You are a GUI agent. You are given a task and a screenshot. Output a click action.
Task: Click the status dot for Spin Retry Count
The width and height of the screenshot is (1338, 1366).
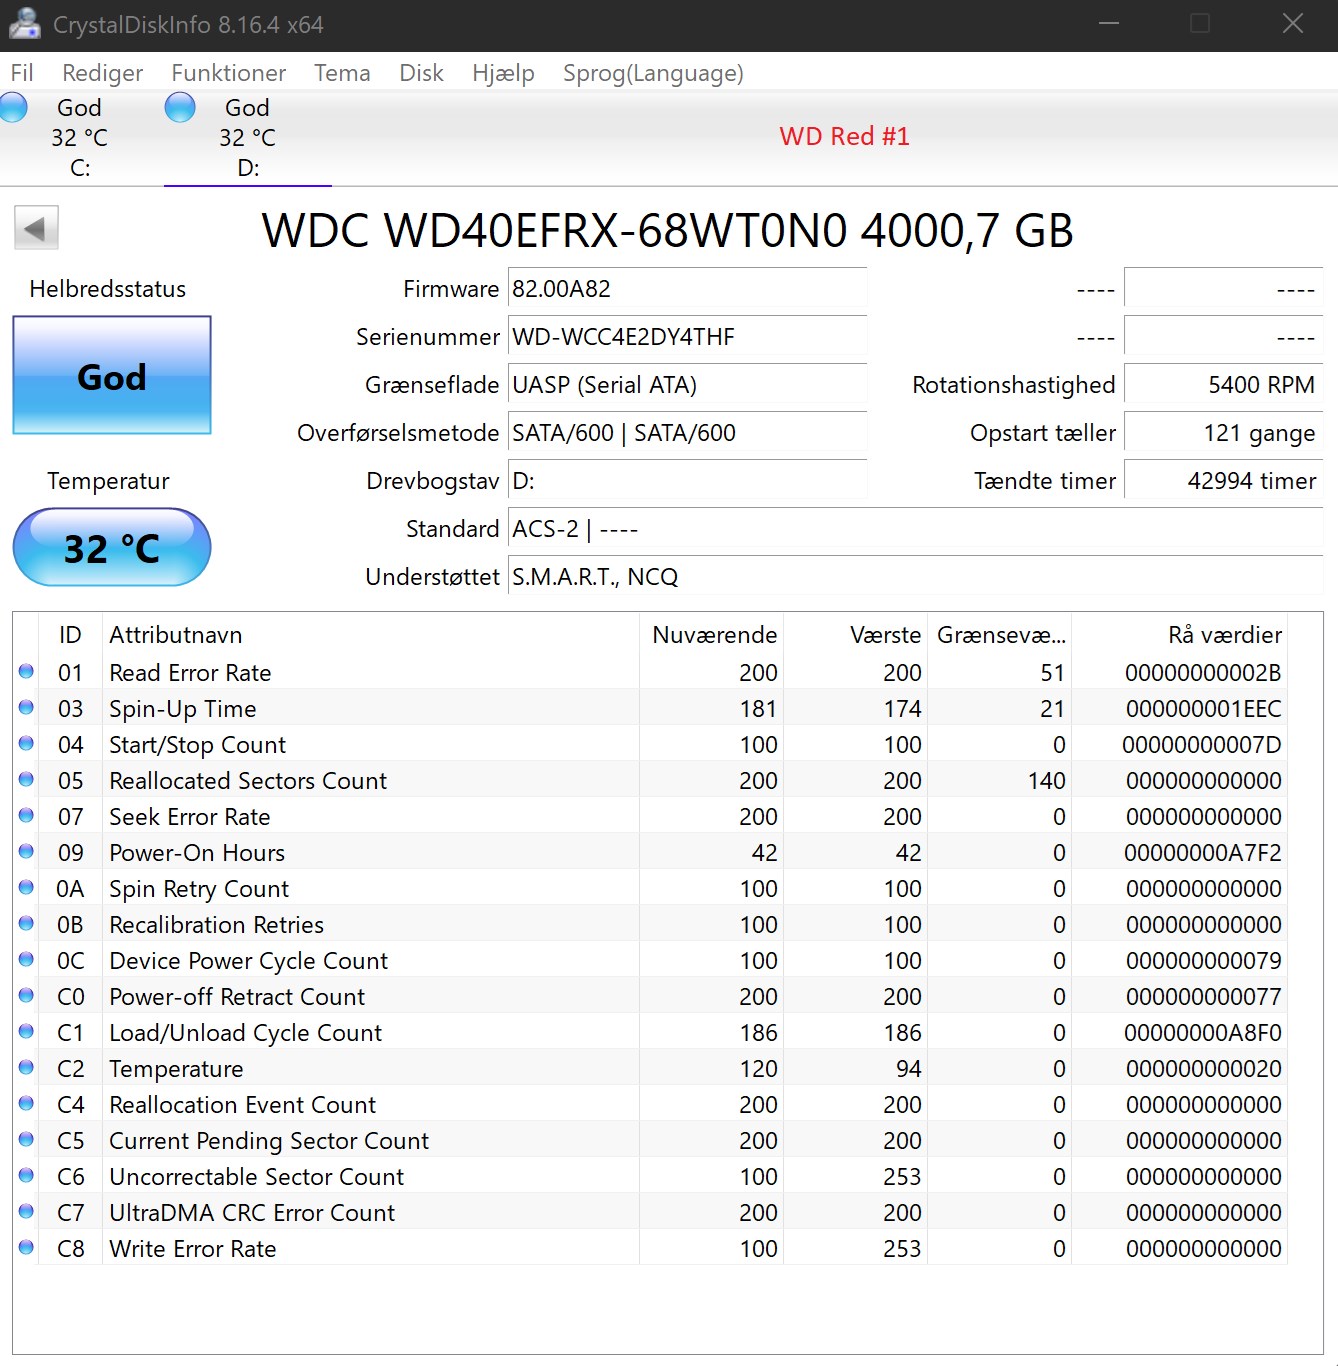[26, 888]
